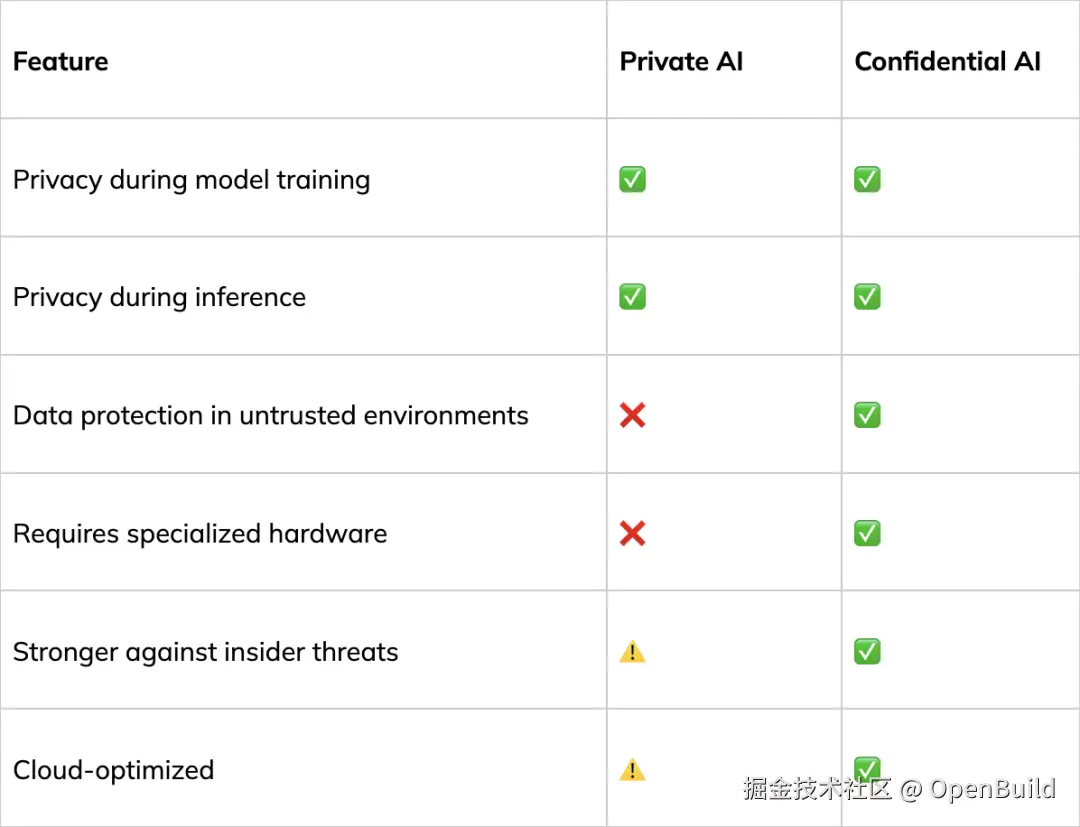Image resolution: width=1080 pixels, height=827 pixels.
Task: Click 'Requires specialized hardware' row label
Action: pos(200,533)
